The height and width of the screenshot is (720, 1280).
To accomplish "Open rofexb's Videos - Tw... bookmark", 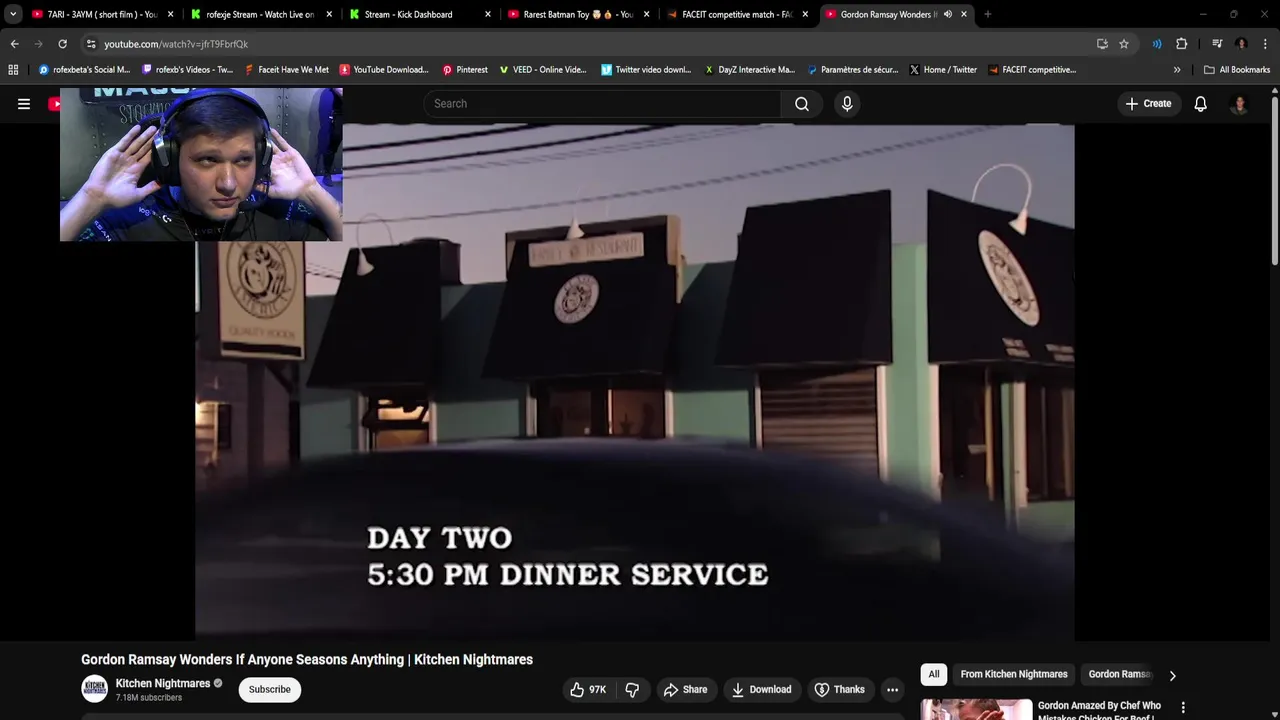I will coord(187,70).
